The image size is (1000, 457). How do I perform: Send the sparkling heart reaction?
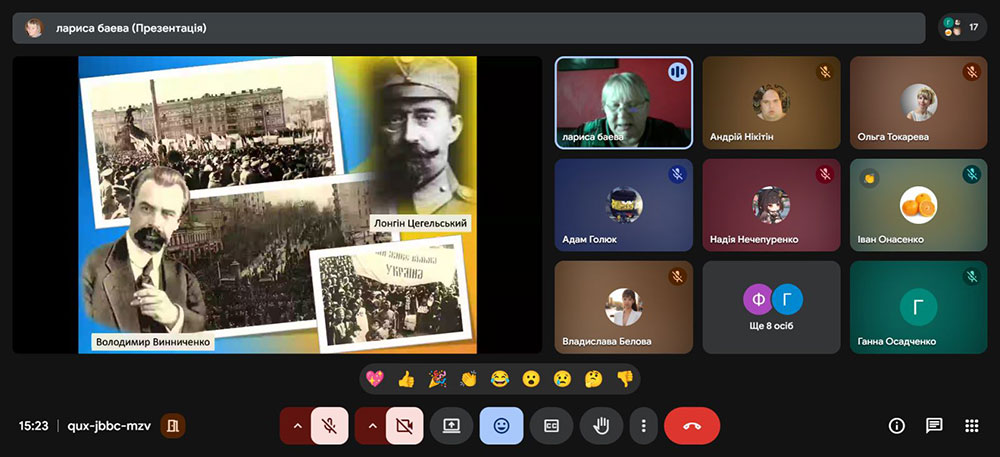click(375, 379)
